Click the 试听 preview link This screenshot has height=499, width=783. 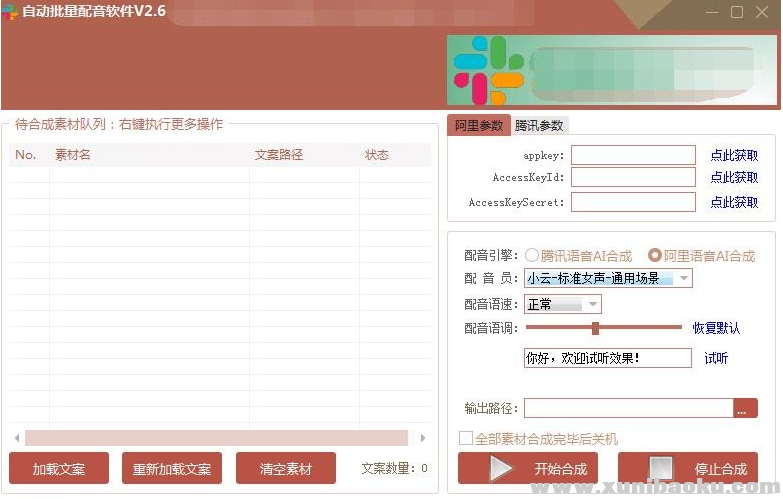(x=716, y=358)
